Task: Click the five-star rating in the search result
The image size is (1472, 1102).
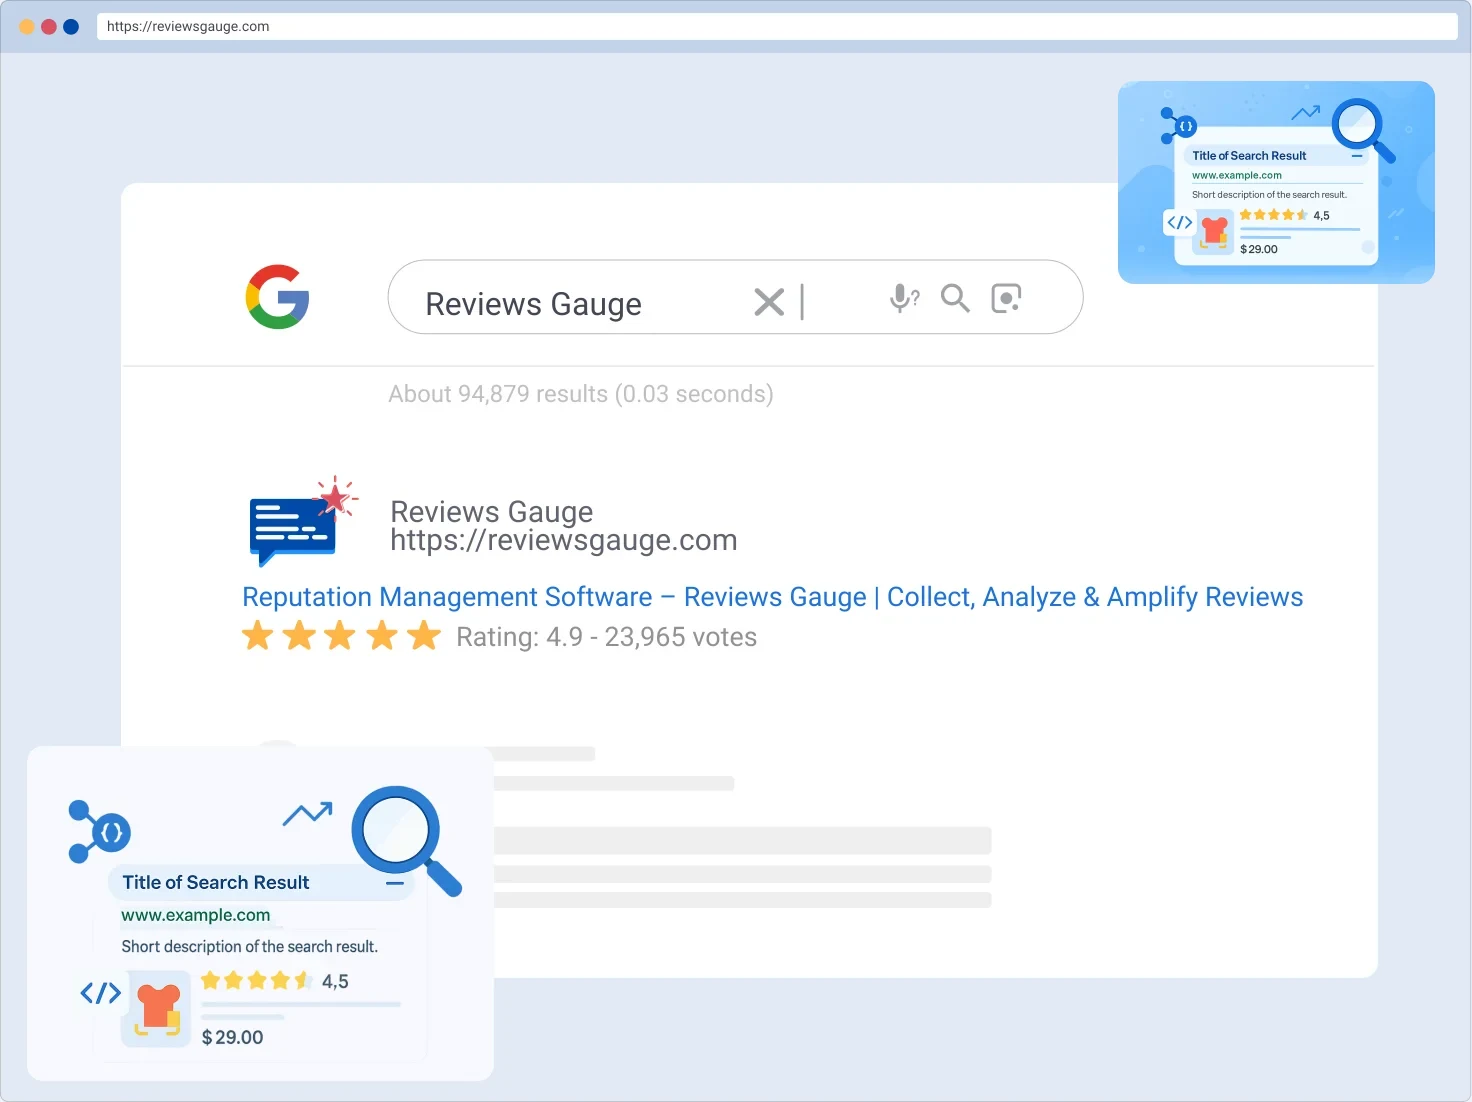Action: pos(341,635)
